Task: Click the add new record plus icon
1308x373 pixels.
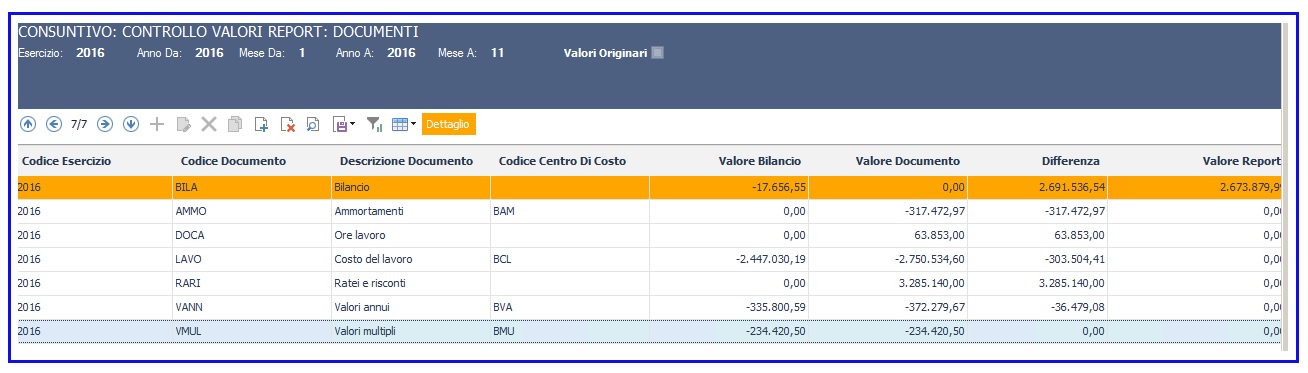Action: 157,124
